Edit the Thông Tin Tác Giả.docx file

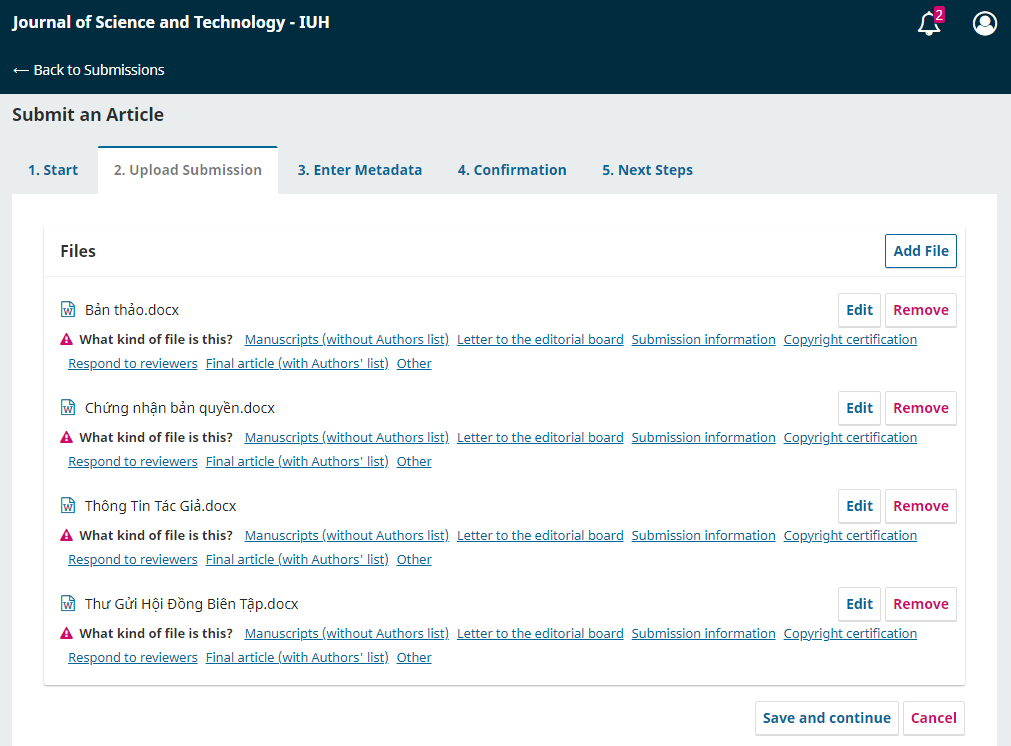point(859,506)
